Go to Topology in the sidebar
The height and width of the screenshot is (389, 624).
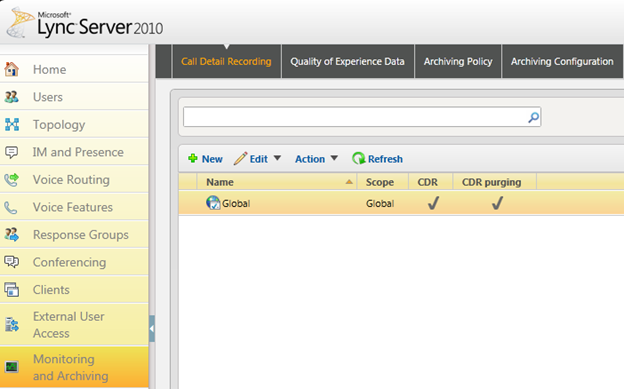pos(74,124)
